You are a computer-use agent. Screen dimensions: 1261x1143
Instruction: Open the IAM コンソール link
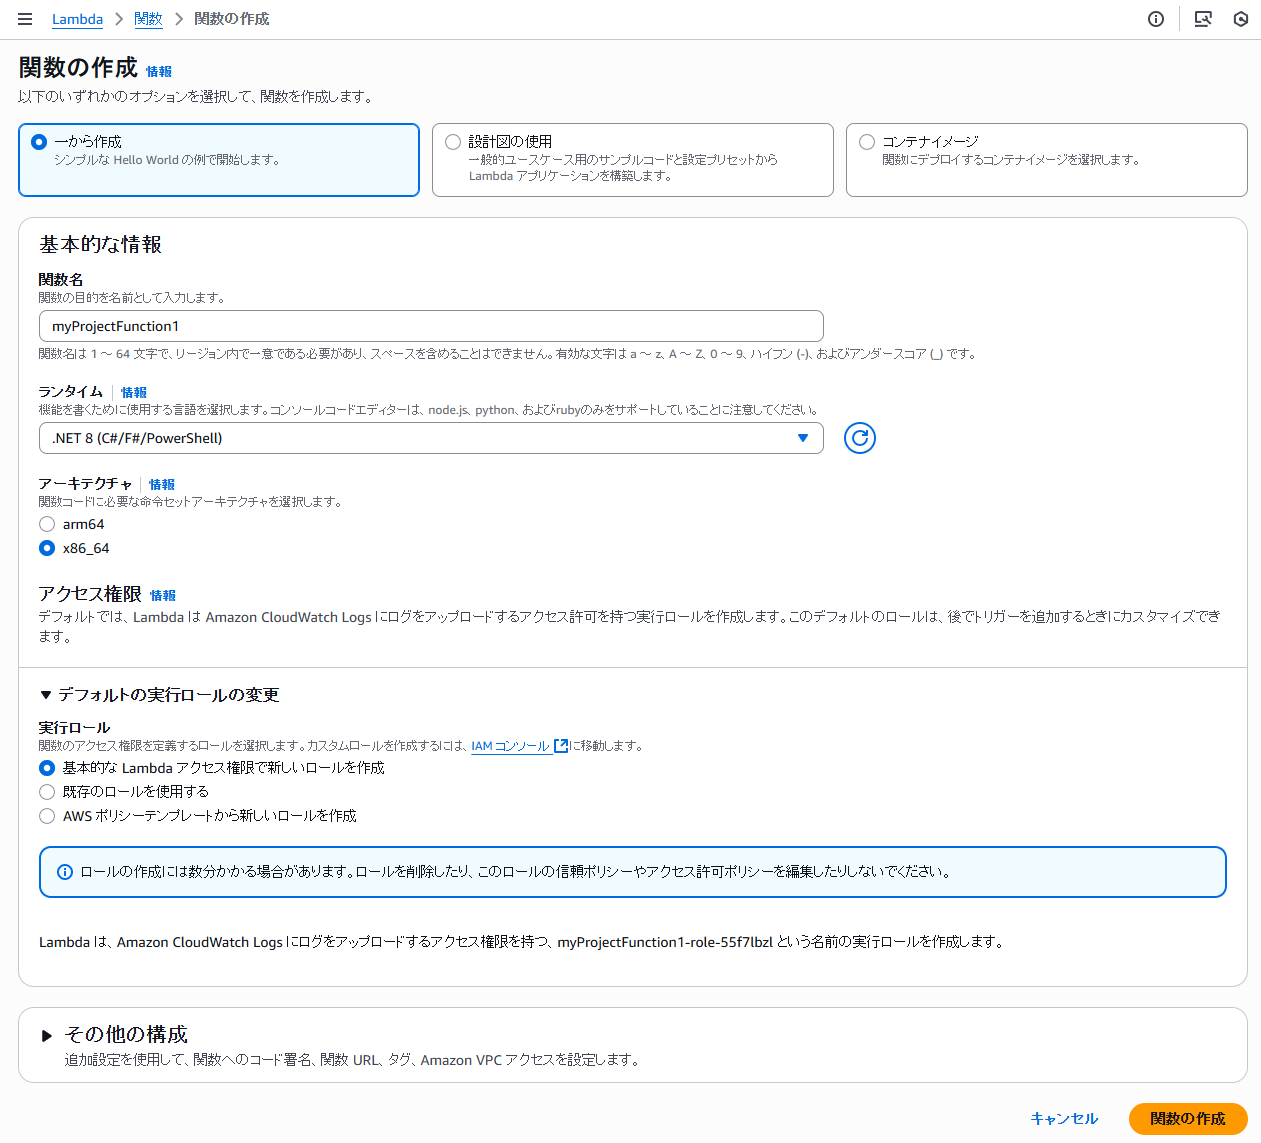(510, 746)
